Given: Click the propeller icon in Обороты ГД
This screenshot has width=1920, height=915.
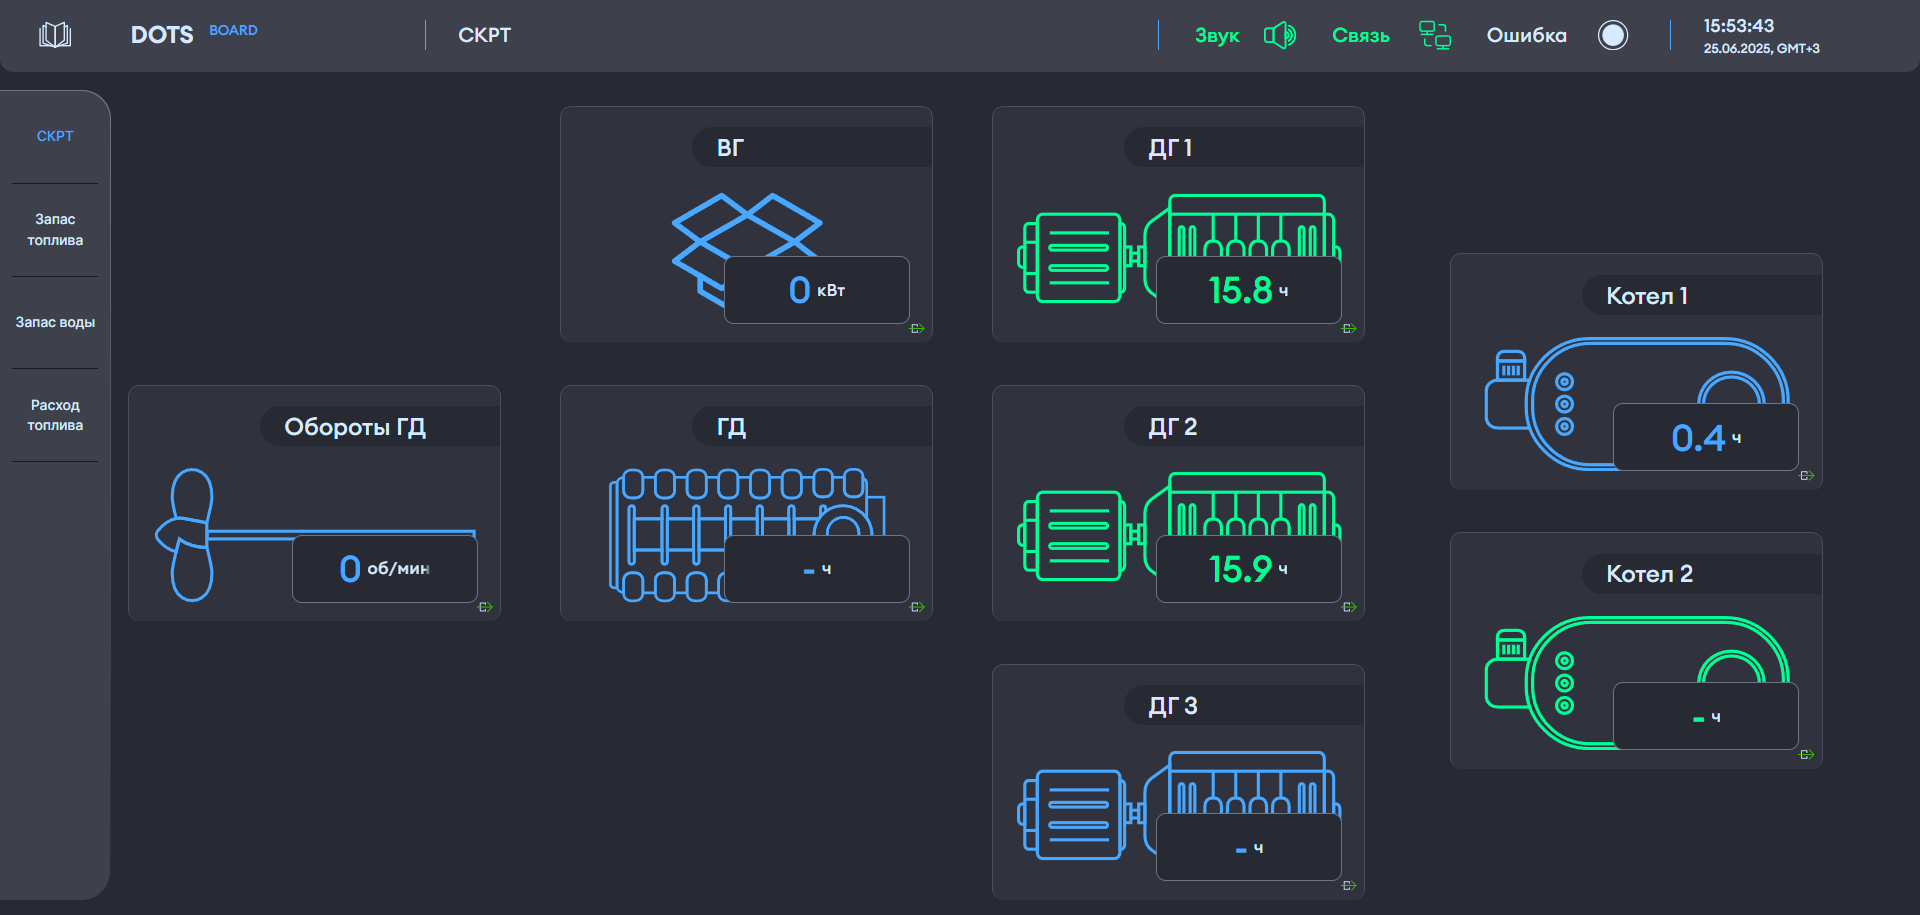Looking at the screenshot, I should coord(190,535).
